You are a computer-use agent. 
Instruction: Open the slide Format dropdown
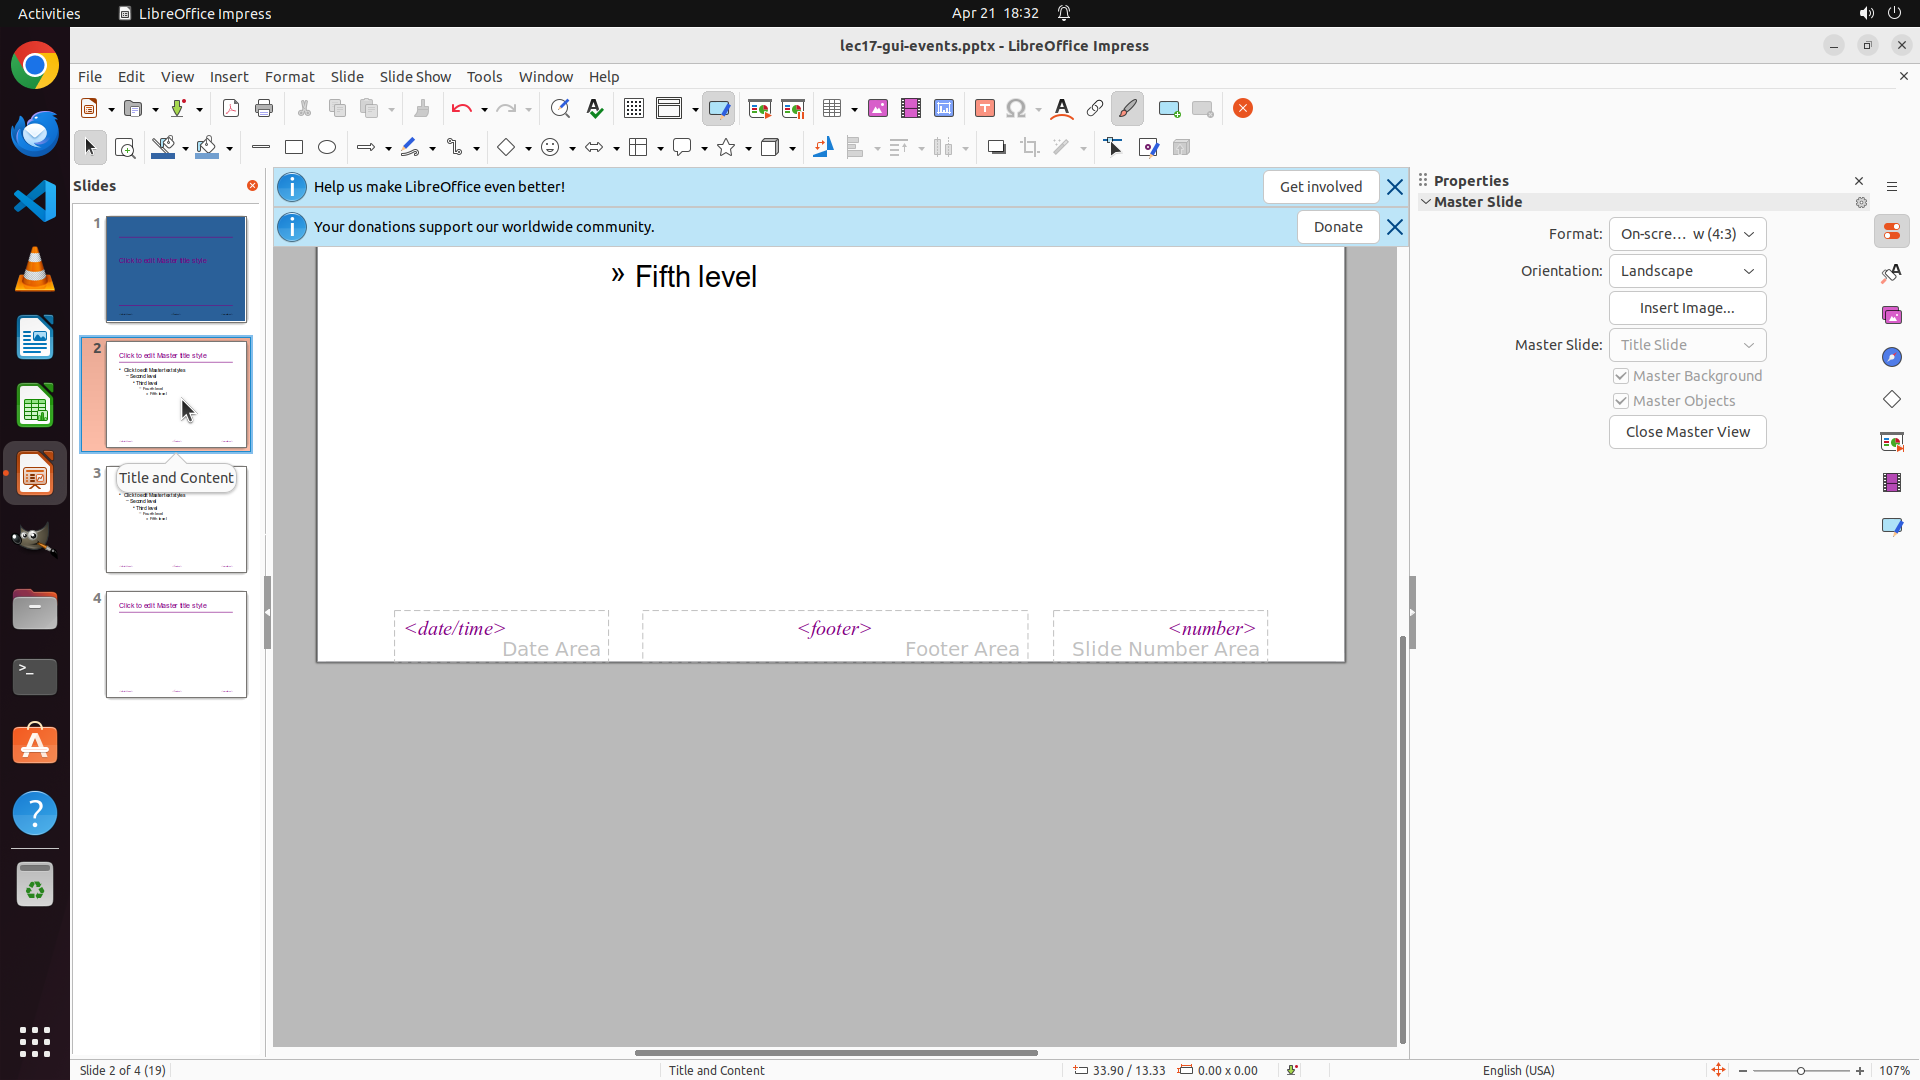coord(1687,234)
